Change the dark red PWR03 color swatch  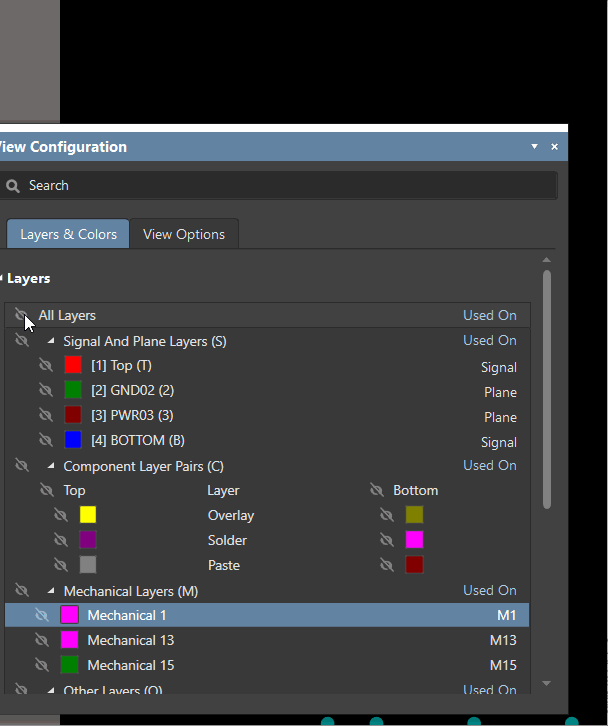tap(73, 415)
